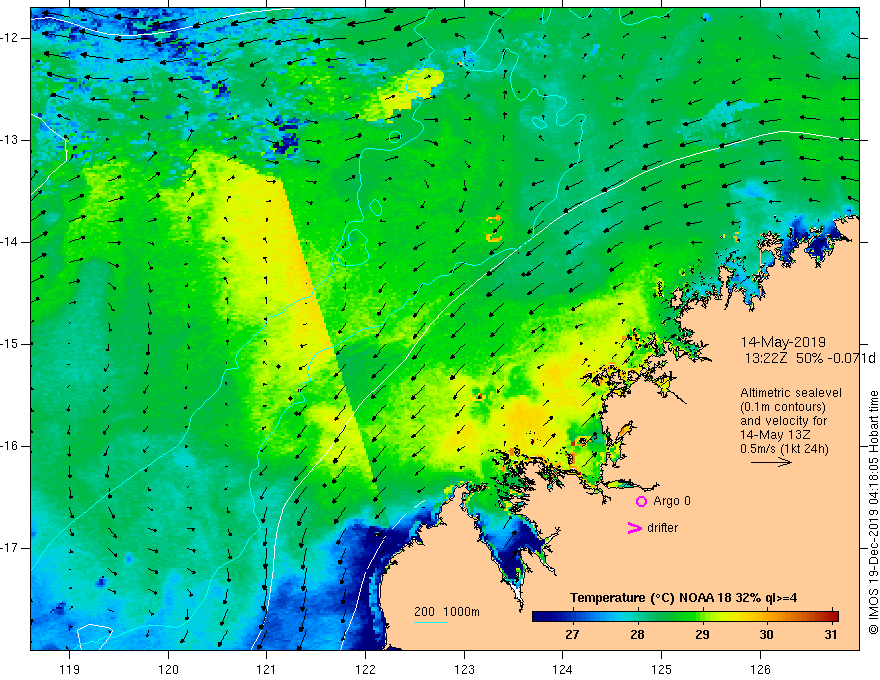Click the magenta drifter arrow marker in legend
Viewport: 880px width, 680px height.
pos(634,528)
